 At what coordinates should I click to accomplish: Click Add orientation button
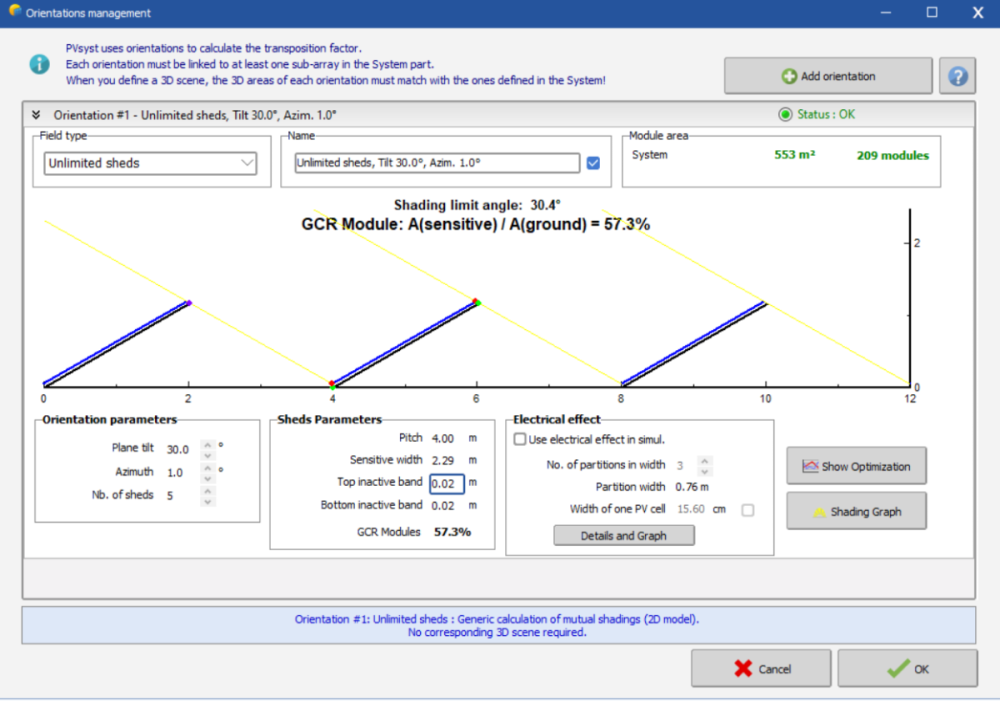coord(828,76)
